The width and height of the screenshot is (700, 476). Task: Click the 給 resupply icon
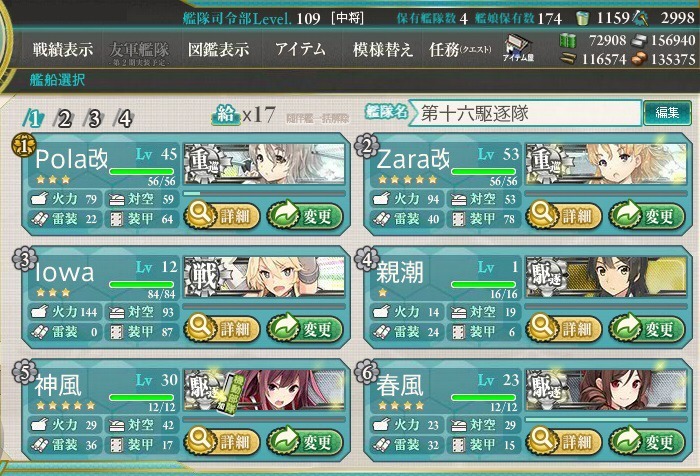pyautogui.click(x=225, y=115)
